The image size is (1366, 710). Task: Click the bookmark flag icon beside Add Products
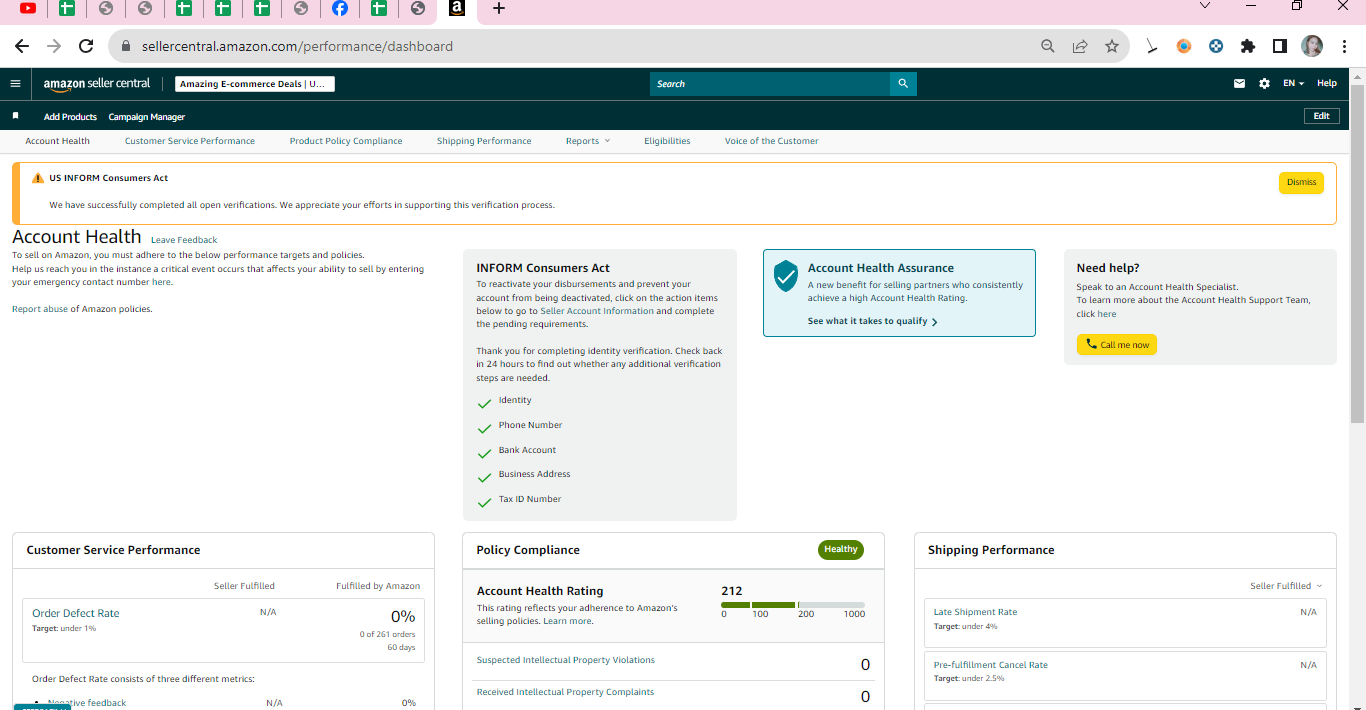coord(15,116)
